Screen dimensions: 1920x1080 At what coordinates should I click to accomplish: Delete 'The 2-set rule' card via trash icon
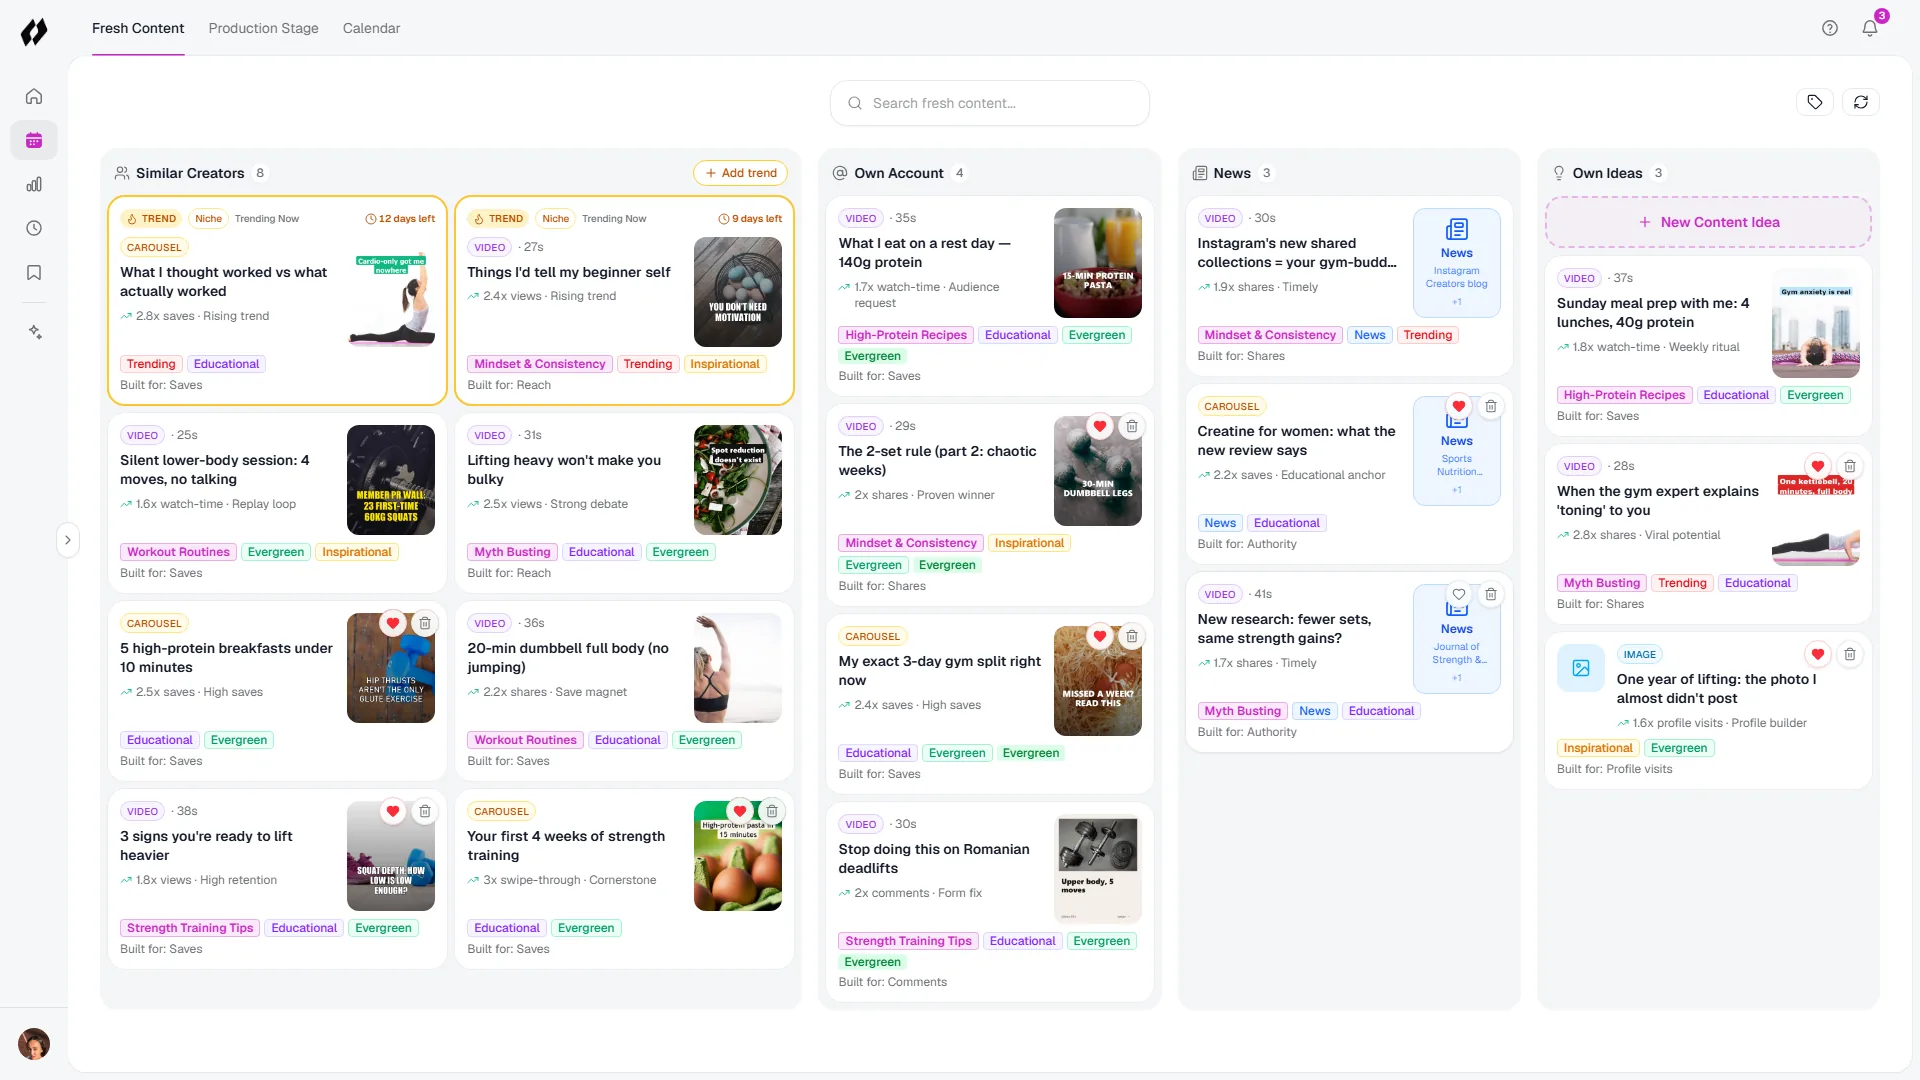pyautogui.click(x=1132, y=426)
